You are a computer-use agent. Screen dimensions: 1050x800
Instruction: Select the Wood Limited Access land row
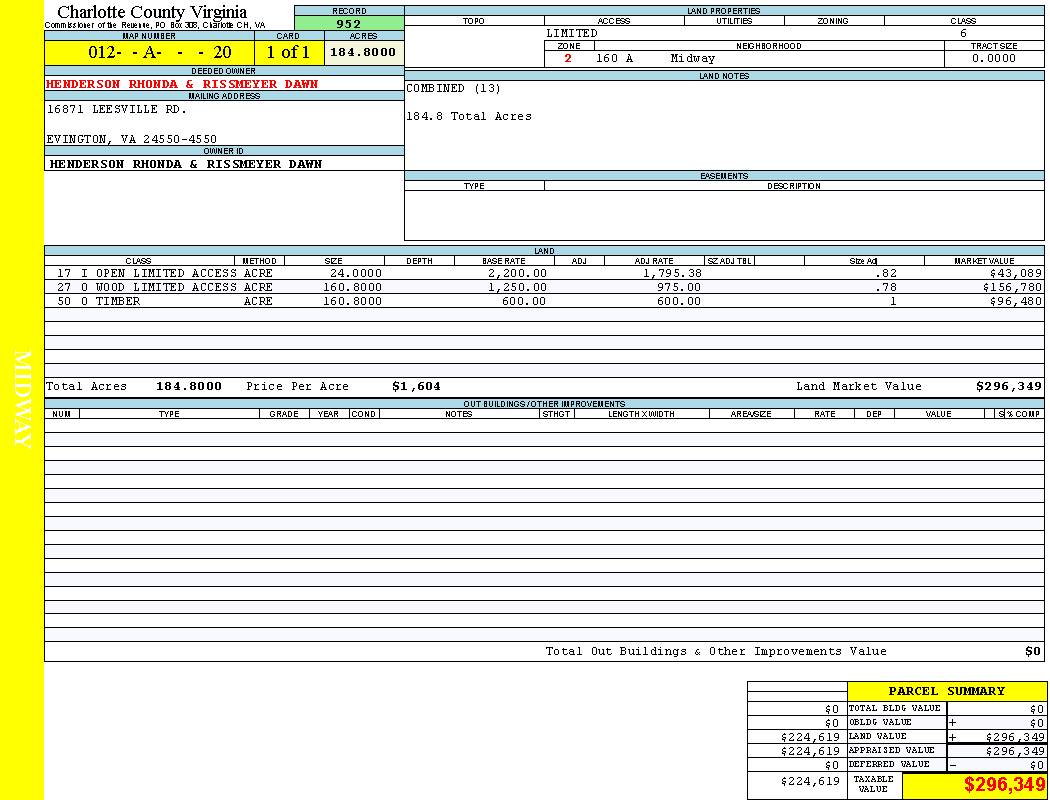pos(166,287)
